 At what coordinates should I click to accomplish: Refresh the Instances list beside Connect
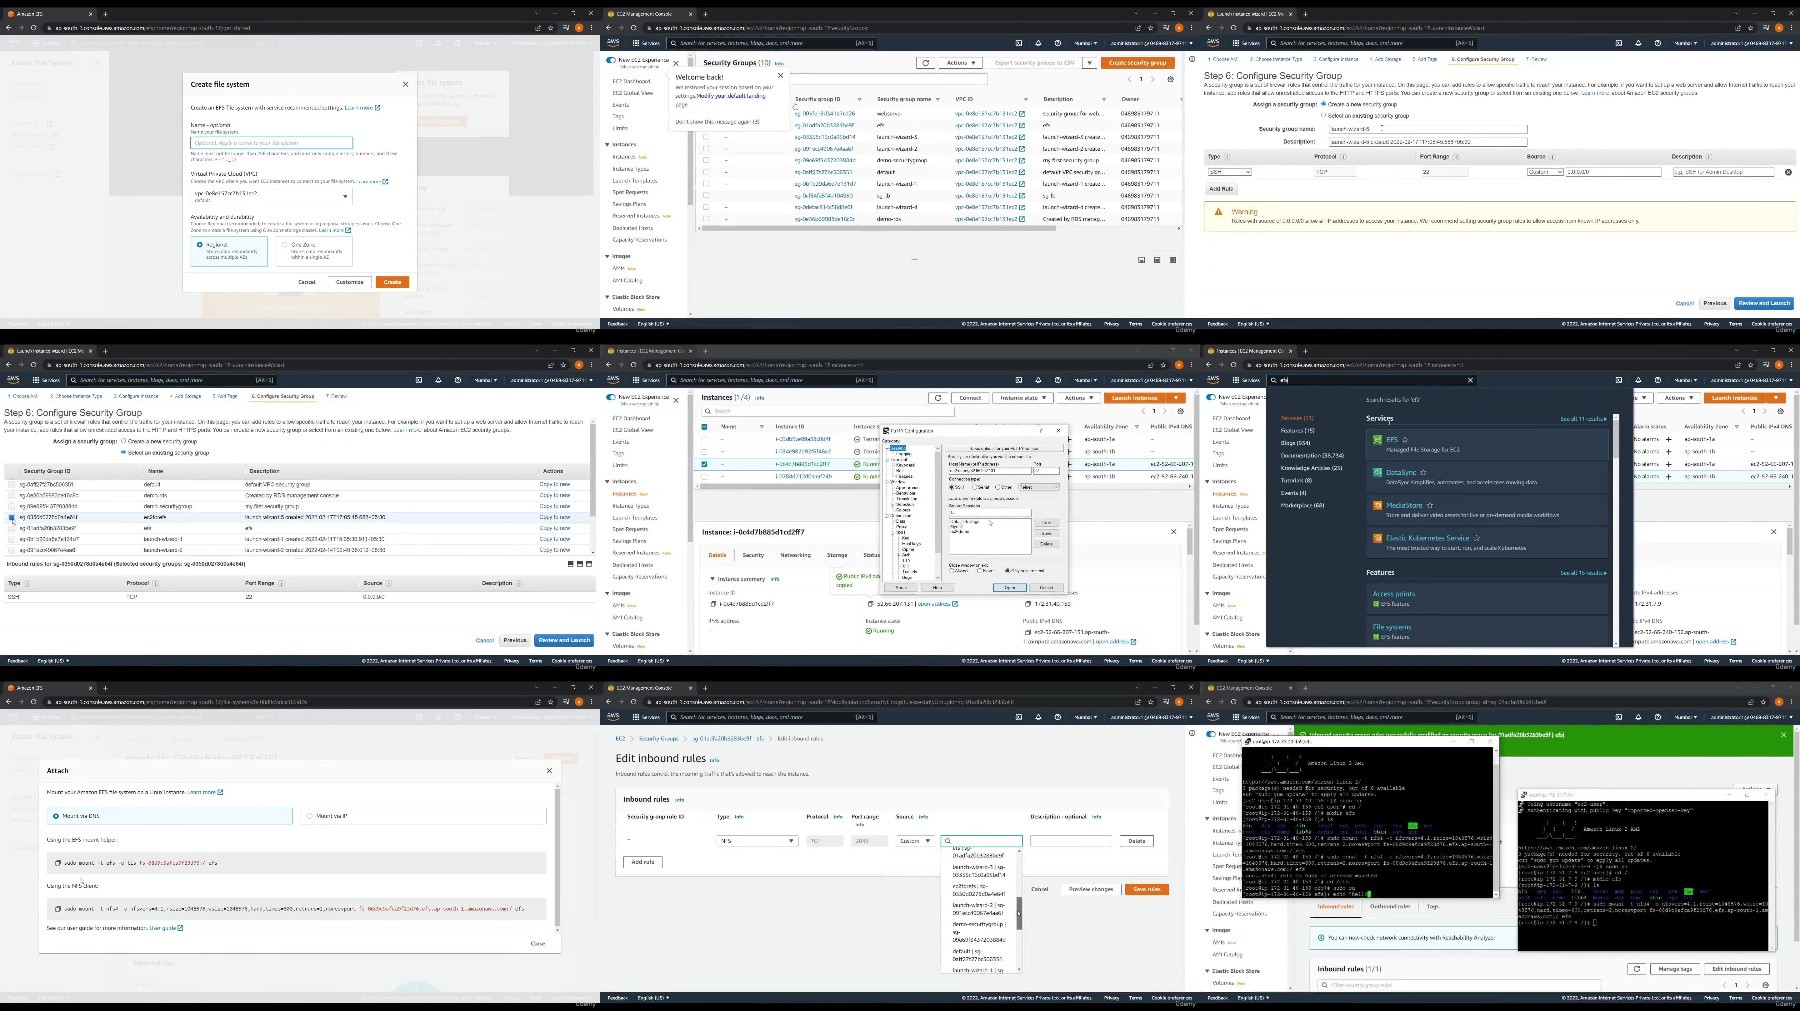click(x=937, y=398)
